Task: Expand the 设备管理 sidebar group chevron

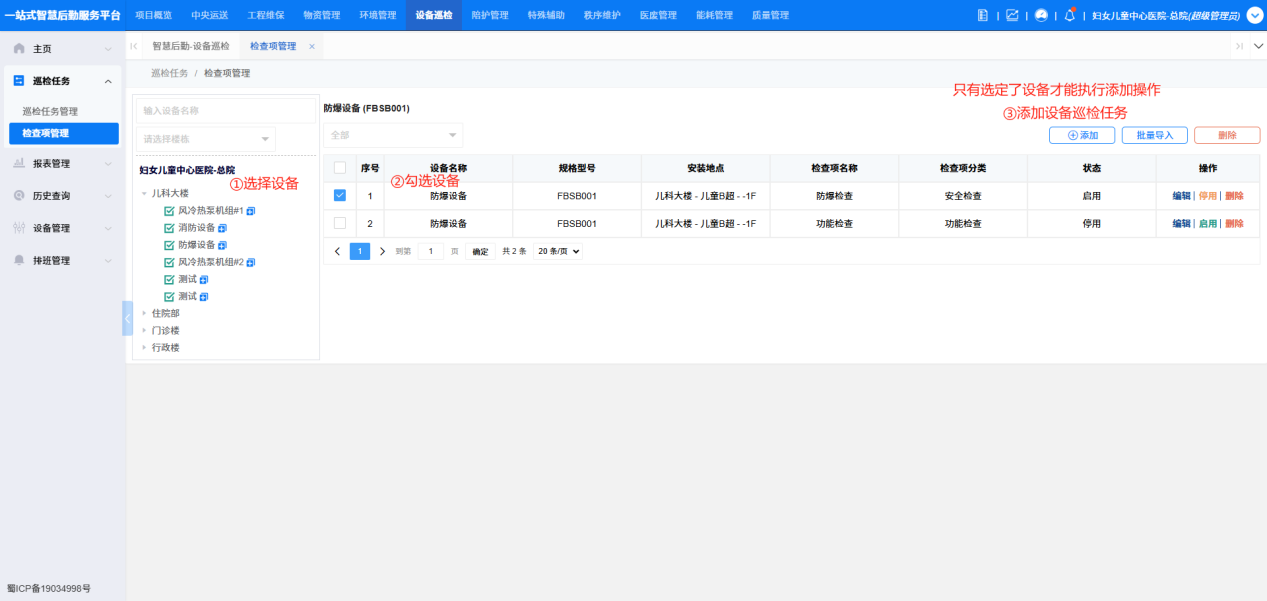Action: [x=108, y=228]
